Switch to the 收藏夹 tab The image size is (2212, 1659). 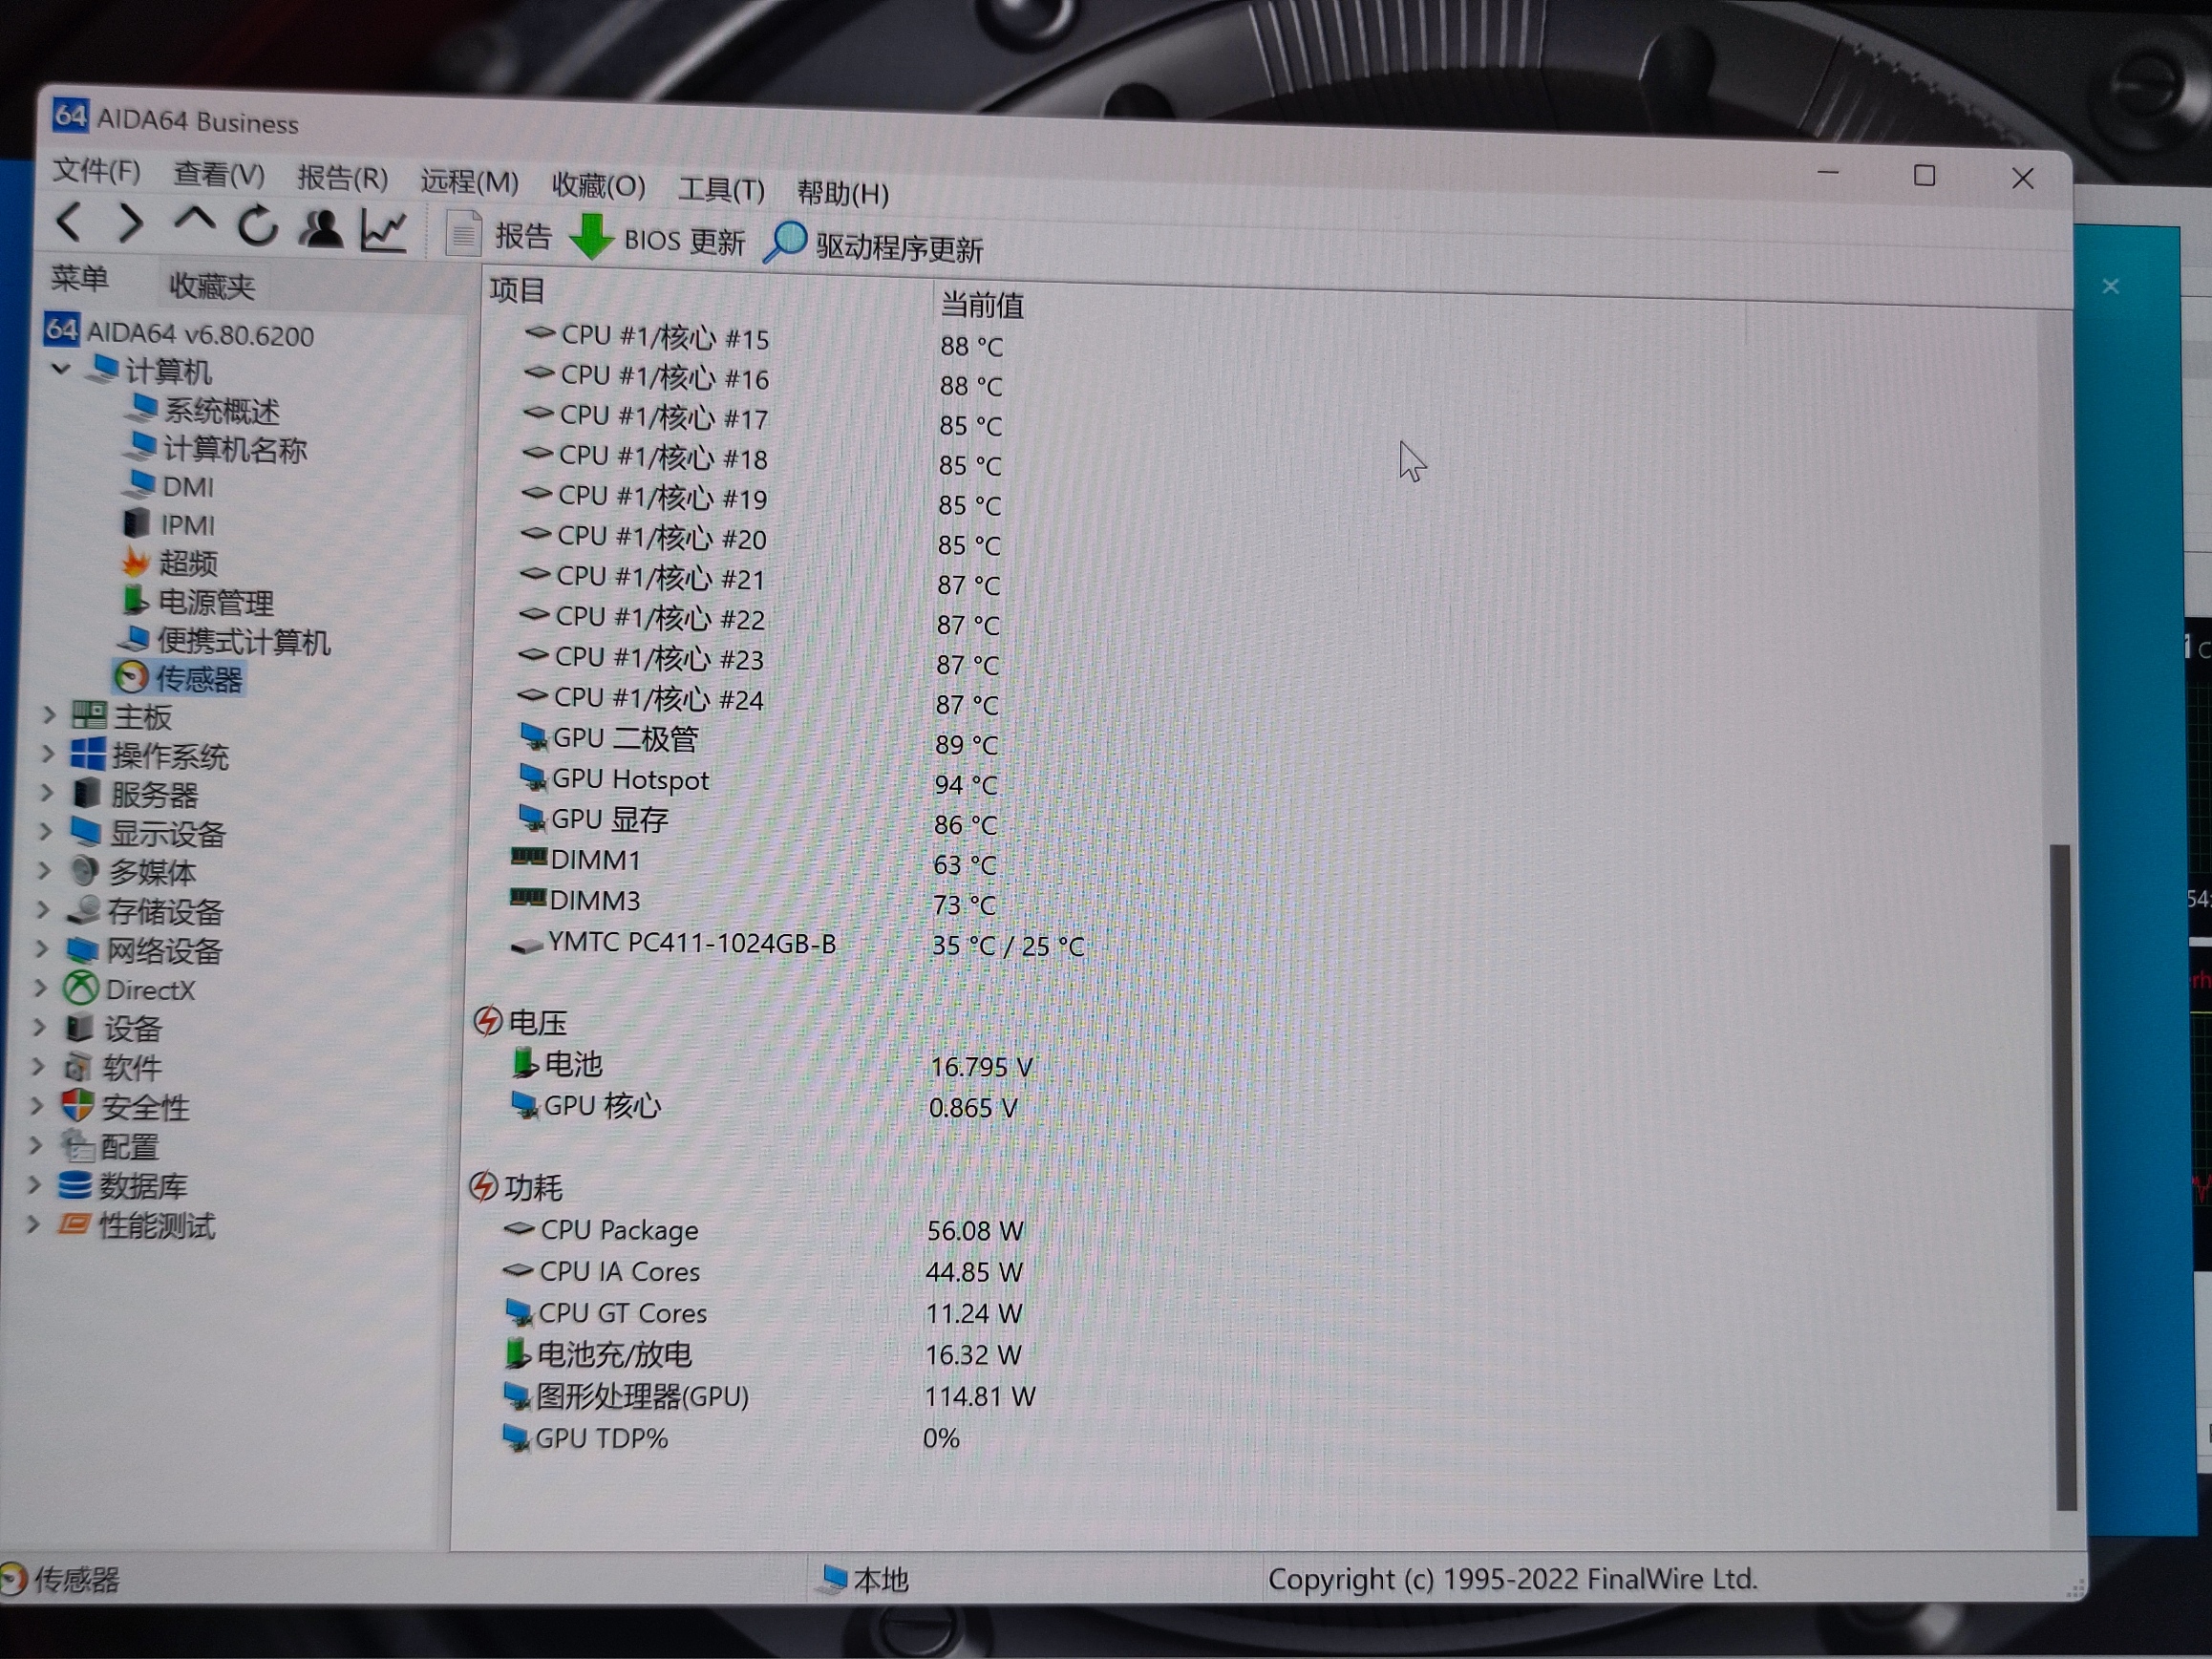pos(211,286)
